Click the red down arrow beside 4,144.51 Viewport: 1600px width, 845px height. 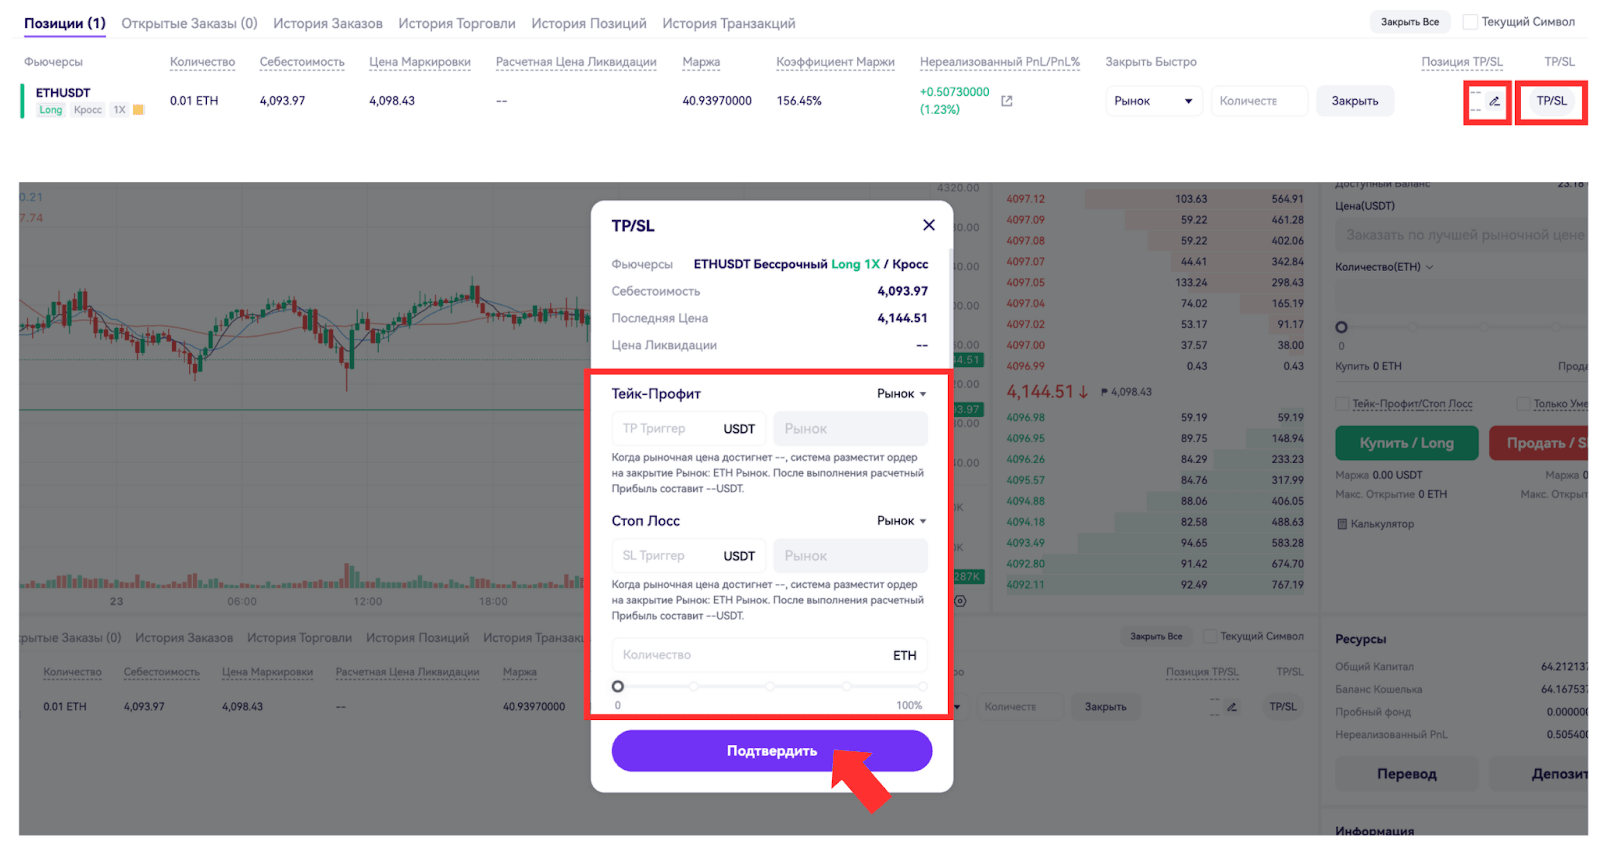pos(1083,392)
